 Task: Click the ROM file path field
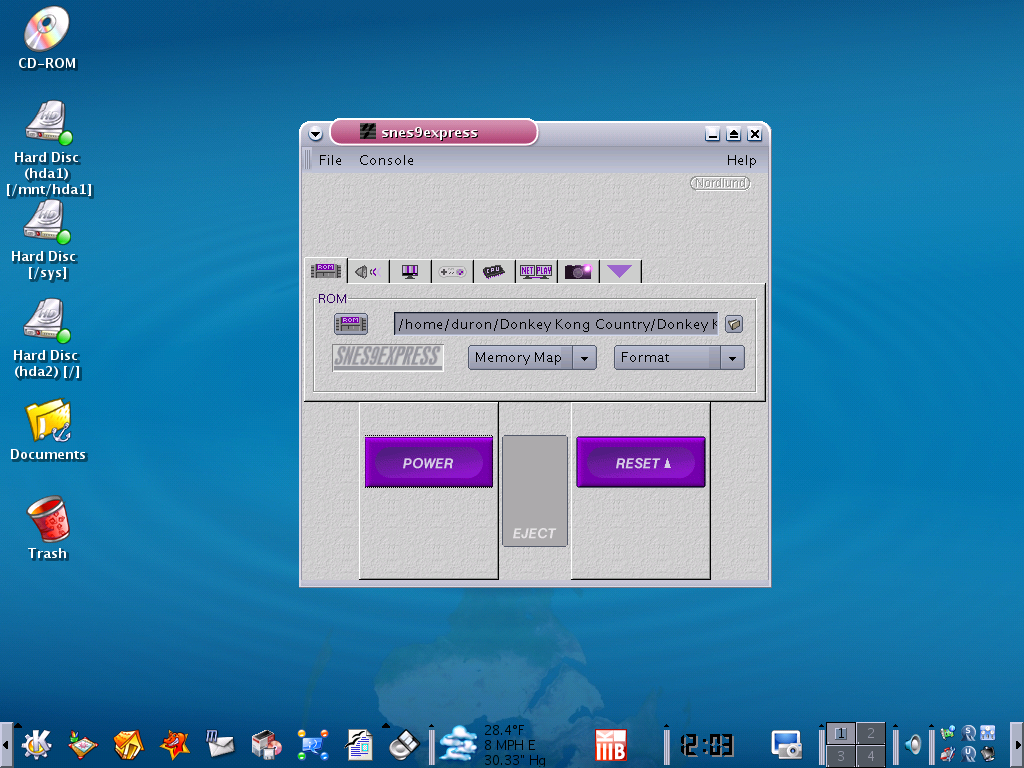(x=555, y=324)
